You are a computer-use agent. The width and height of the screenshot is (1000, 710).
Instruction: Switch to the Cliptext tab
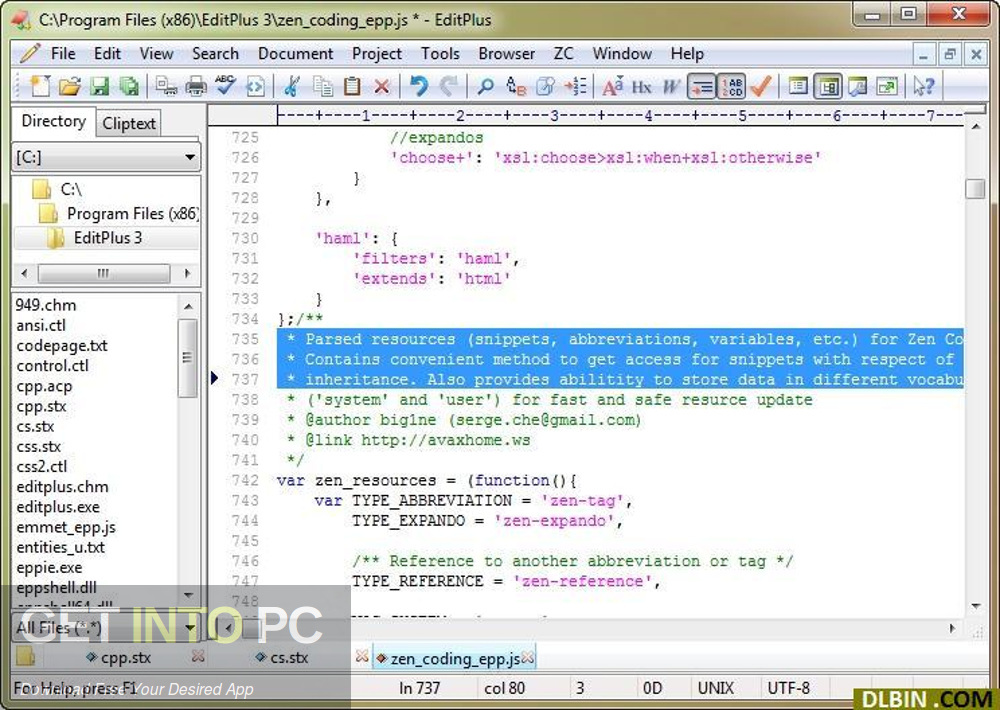pyautogui.click(x=129, y=123)
